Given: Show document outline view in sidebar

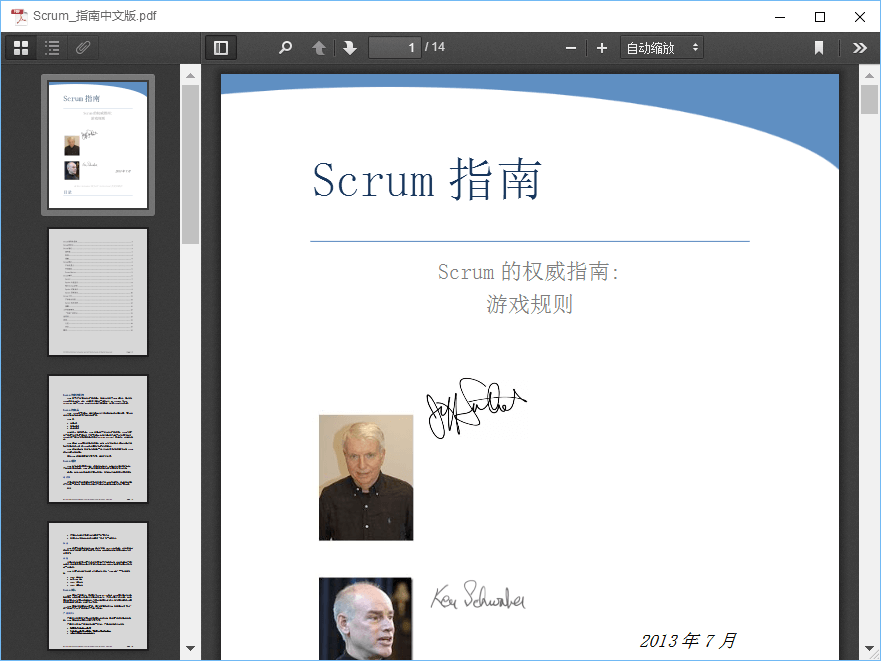Looking at the screenshot, I should pyautogui.click(x=52, y=48).
